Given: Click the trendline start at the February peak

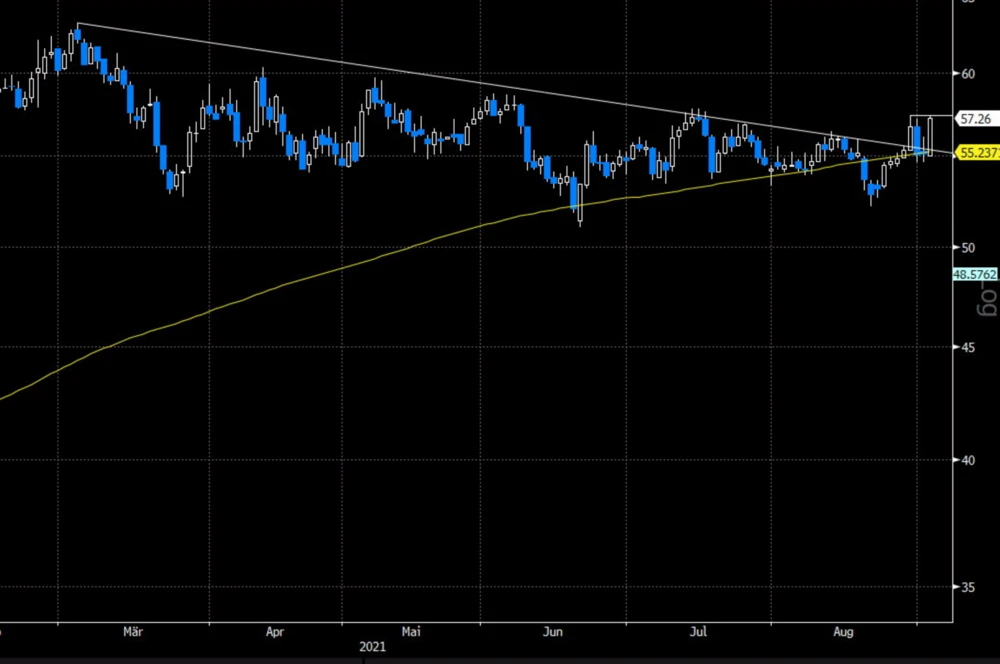Looking at the screenshot, I should (x=77, y=24).
